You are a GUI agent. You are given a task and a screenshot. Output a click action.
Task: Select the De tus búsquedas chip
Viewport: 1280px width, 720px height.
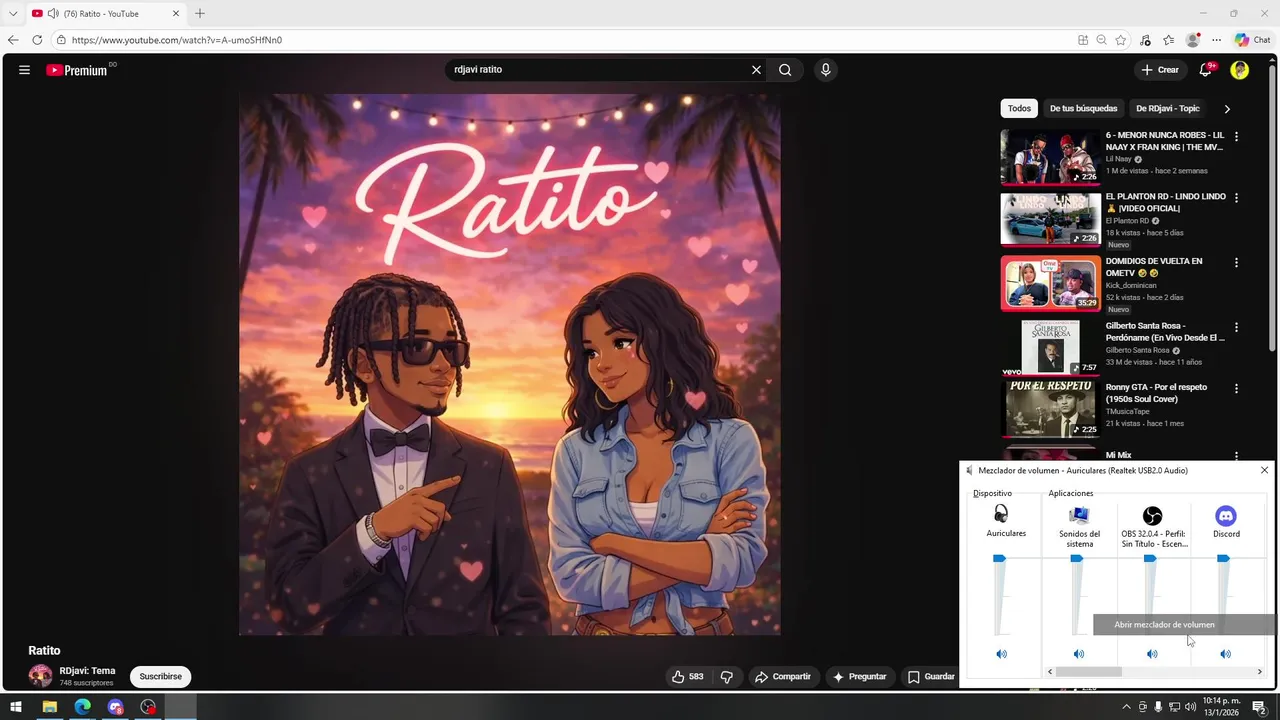tap(1083, 108)
